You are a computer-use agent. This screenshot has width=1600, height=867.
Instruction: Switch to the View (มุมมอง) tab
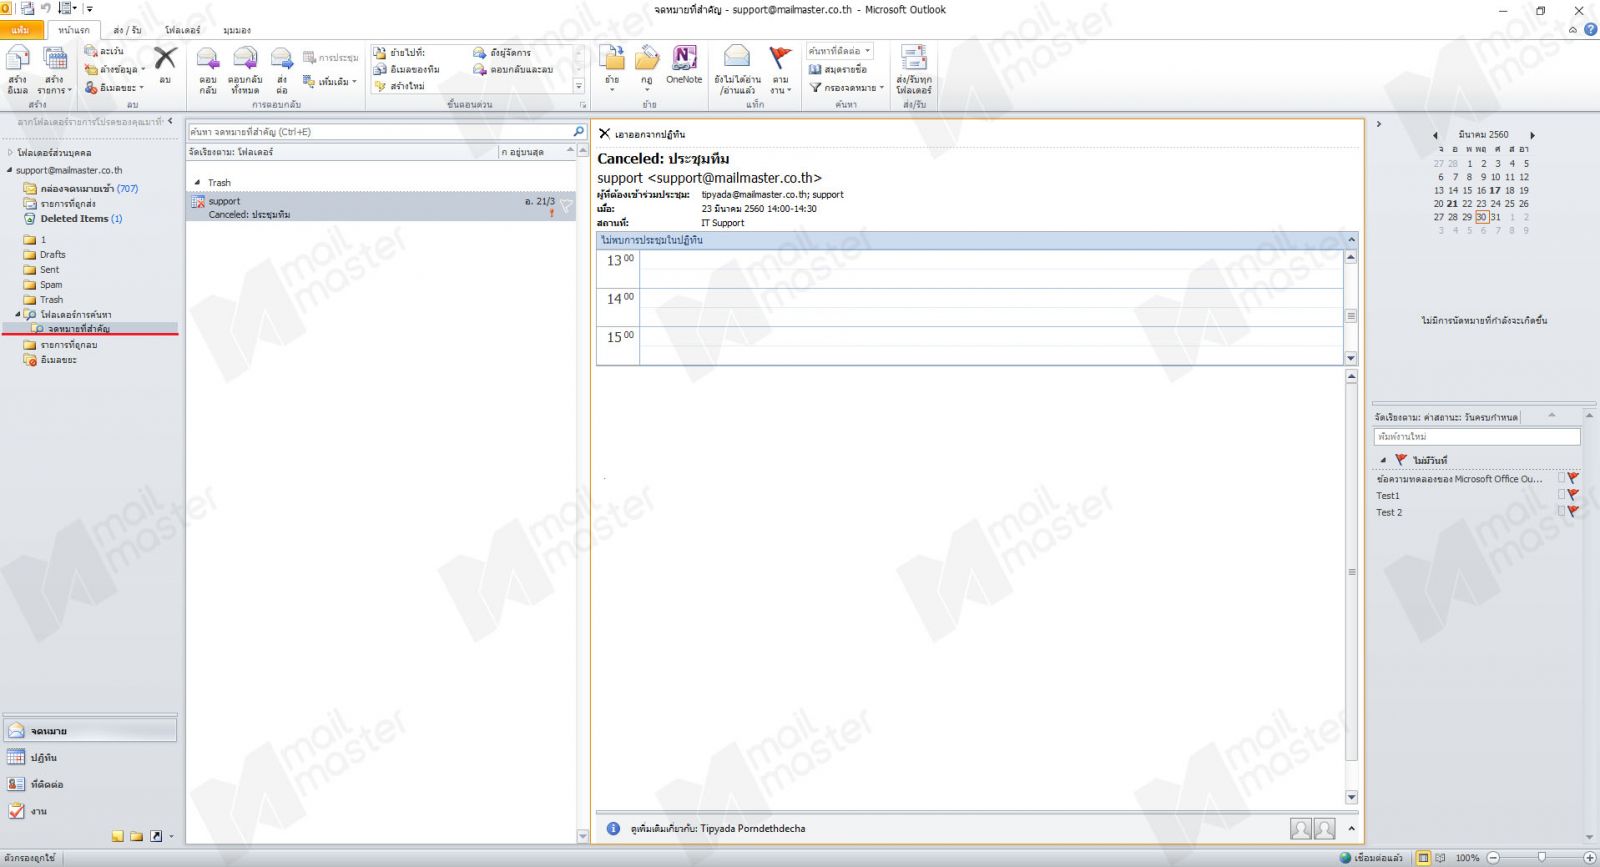(237, 30)
